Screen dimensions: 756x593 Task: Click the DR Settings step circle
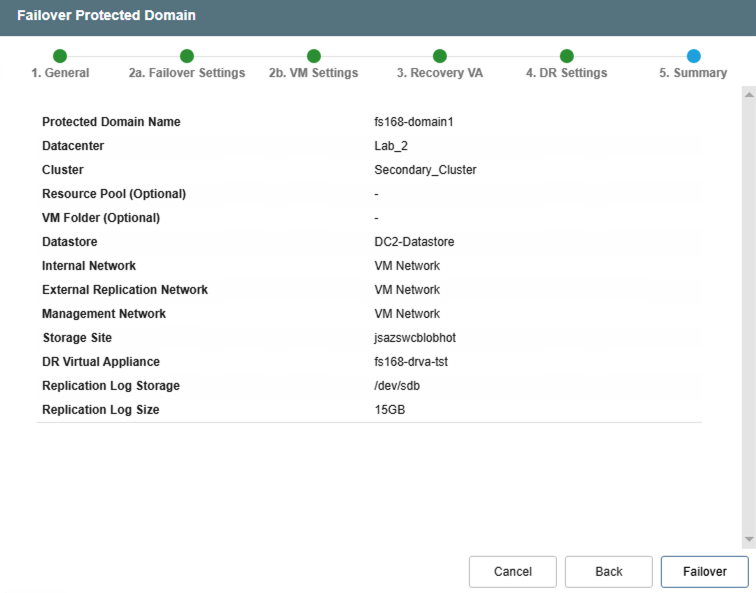click(567, 56)
